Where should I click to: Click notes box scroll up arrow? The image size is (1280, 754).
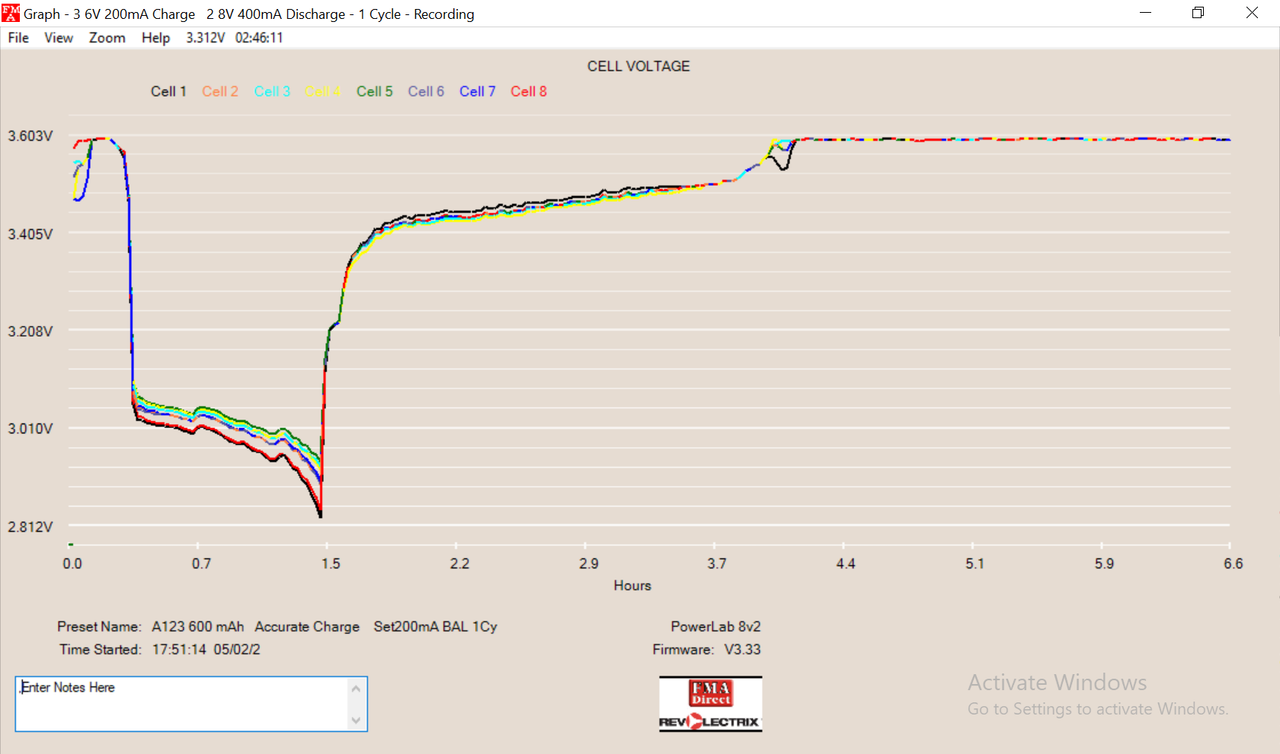click(357, 688)
